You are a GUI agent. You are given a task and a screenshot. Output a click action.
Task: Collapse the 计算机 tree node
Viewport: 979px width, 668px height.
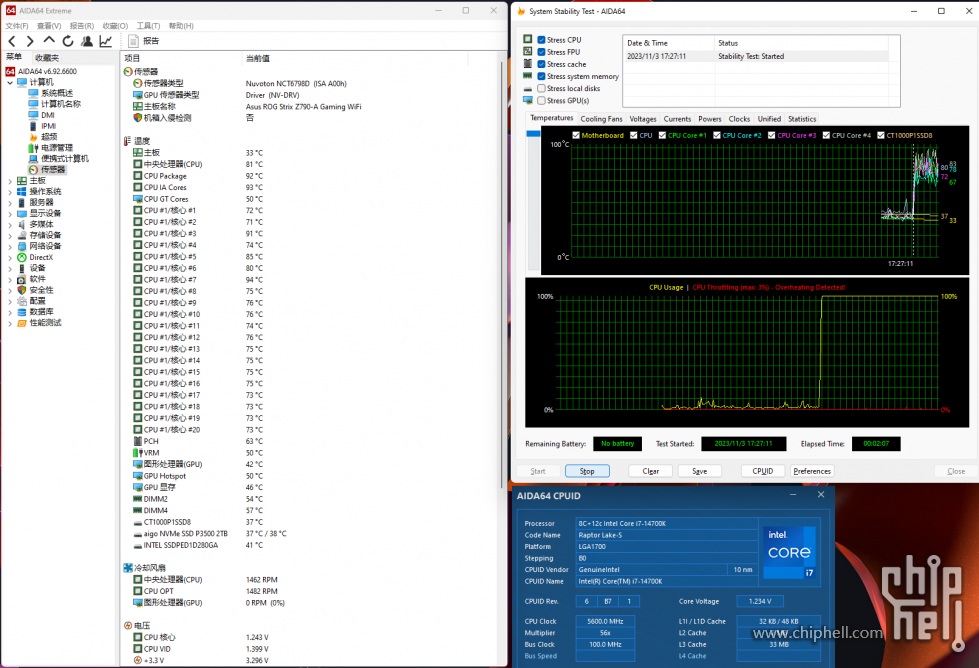point(10,82)
